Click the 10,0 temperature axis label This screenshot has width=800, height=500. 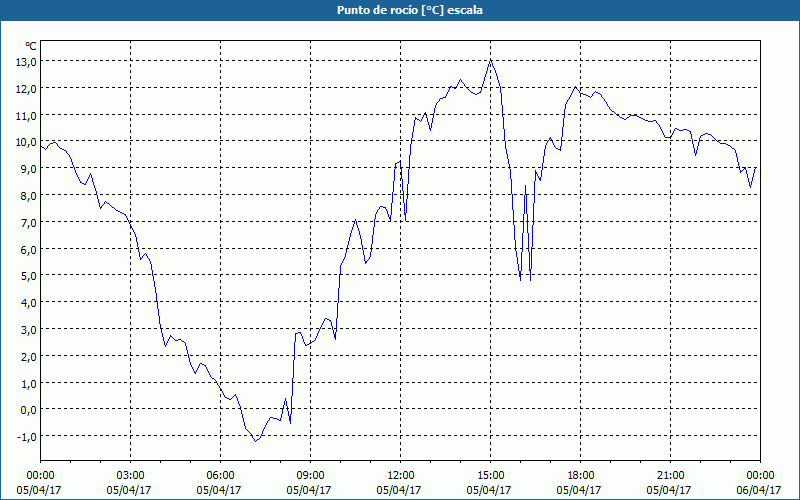26,142
